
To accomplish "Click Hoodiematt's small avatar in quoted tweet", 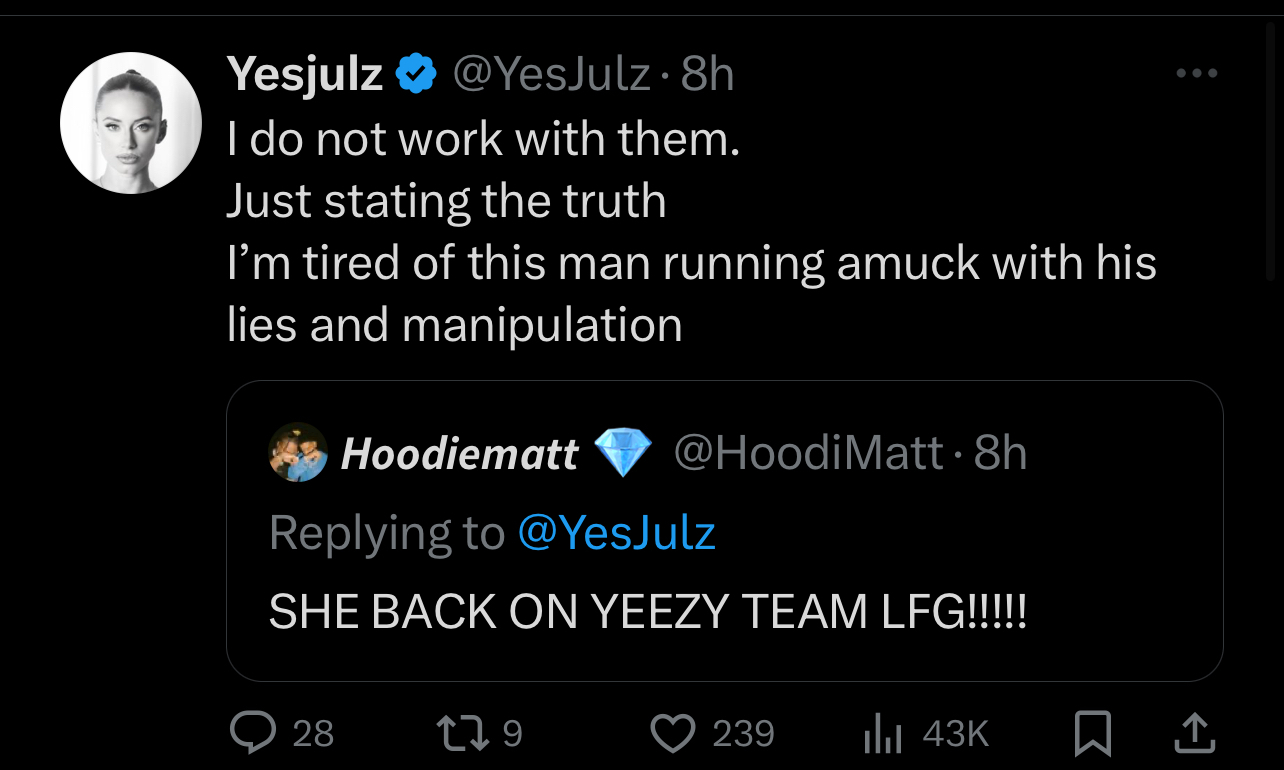I will click(x=298, y=453).
